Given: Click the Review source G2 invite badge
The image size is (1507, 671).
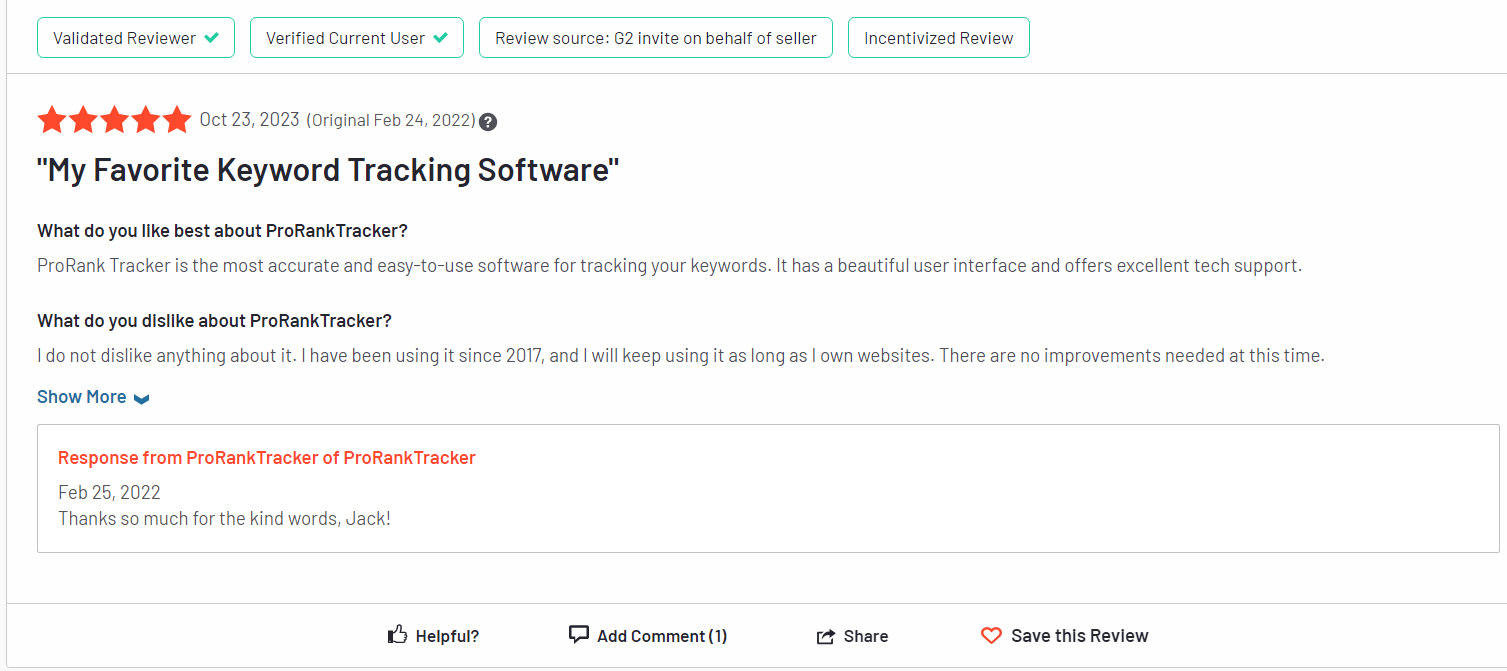Looking at the screenshot, I should [x=656, y=38].
